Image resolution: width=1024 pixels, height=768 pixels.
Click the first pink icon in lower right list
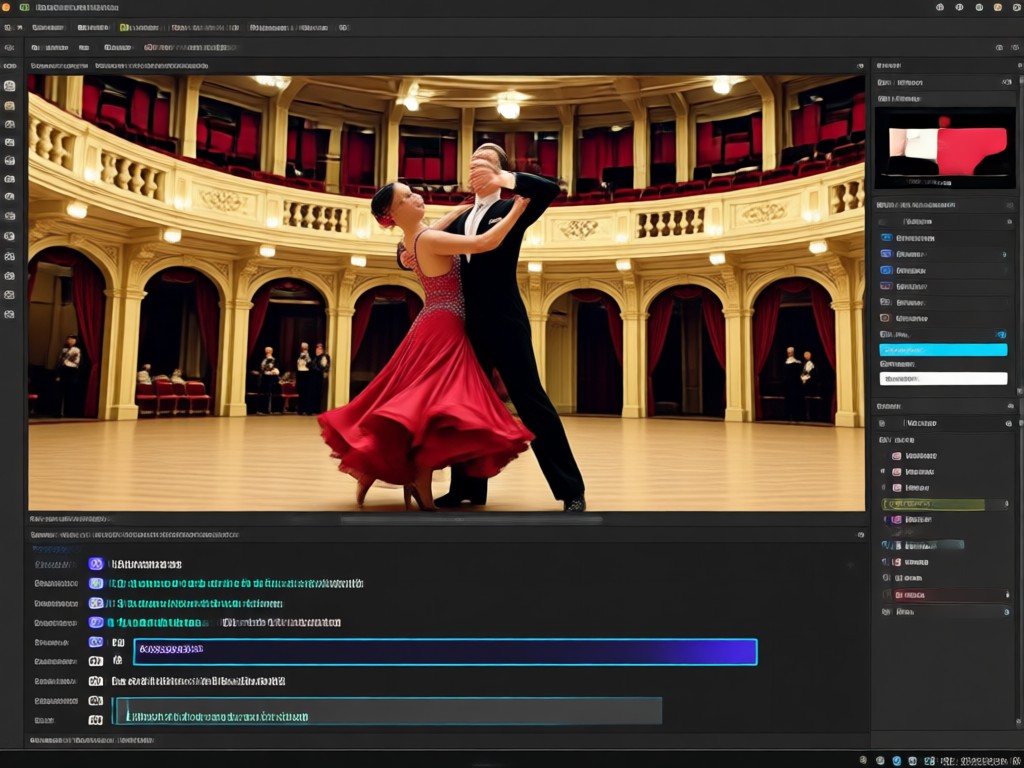[897, 456]
